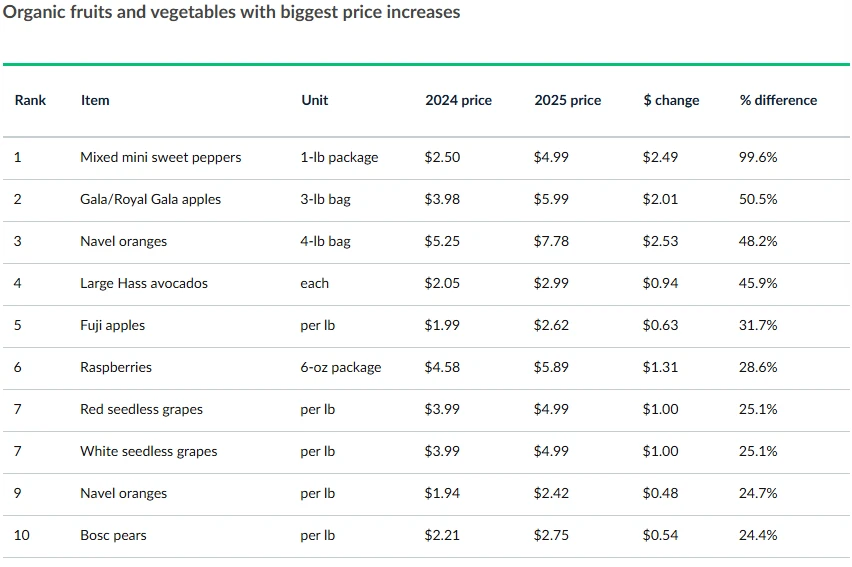852x567 pixels.
Task: Click the % difference column header
Action: pos(778,100)
